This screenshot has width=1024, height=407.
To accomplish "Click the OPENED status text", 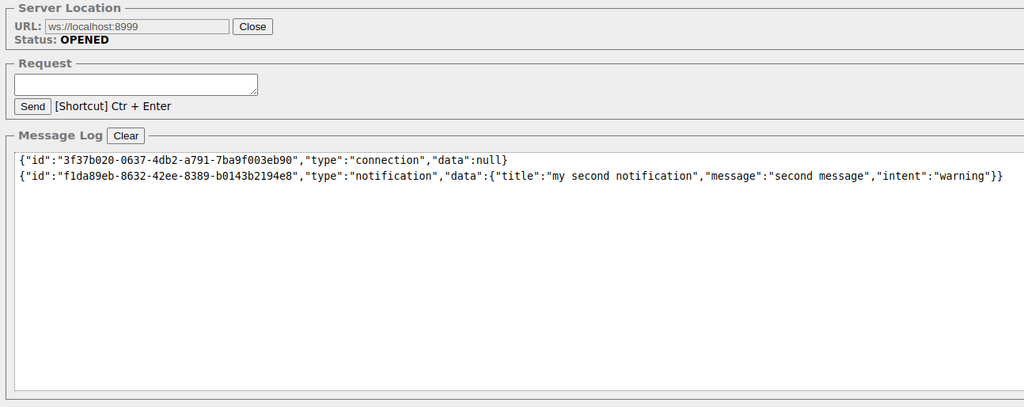I will pos(85,40).
